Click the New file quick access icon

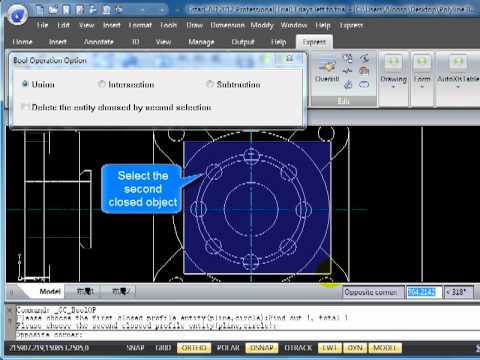point(39,10)
